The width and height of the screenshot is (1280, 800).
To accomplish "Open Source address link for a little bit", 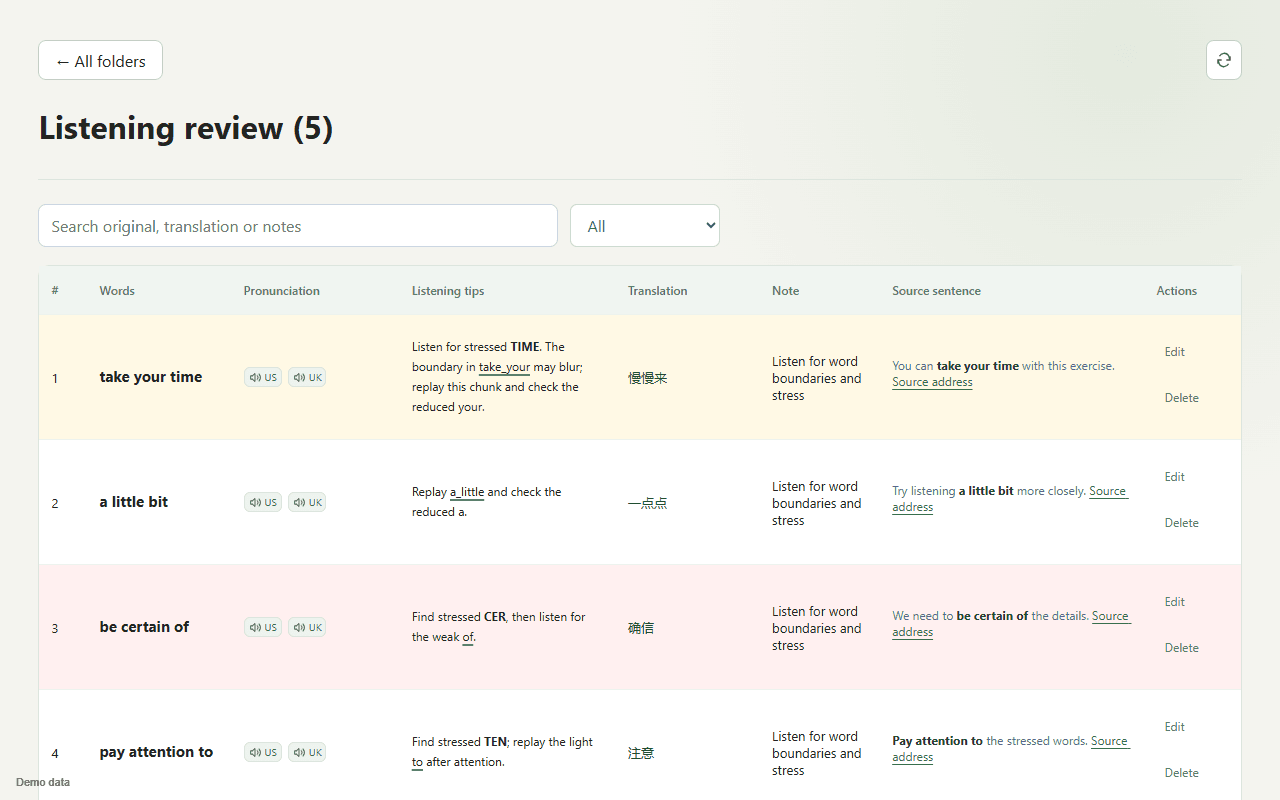I will [x=1107, y=491].
